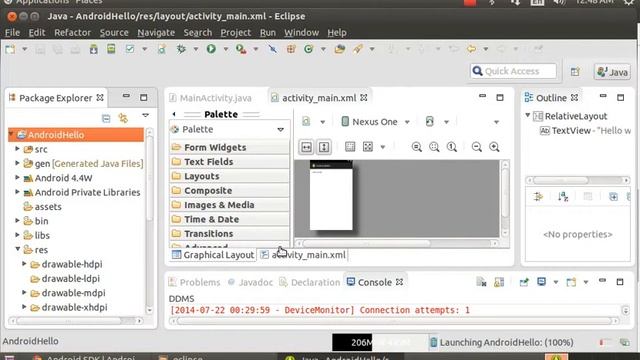Viewport: 640px width, 360px height.
Task: Click the zoom out magnifier icon
Action: pyautogui.click(x=476, y=147)
